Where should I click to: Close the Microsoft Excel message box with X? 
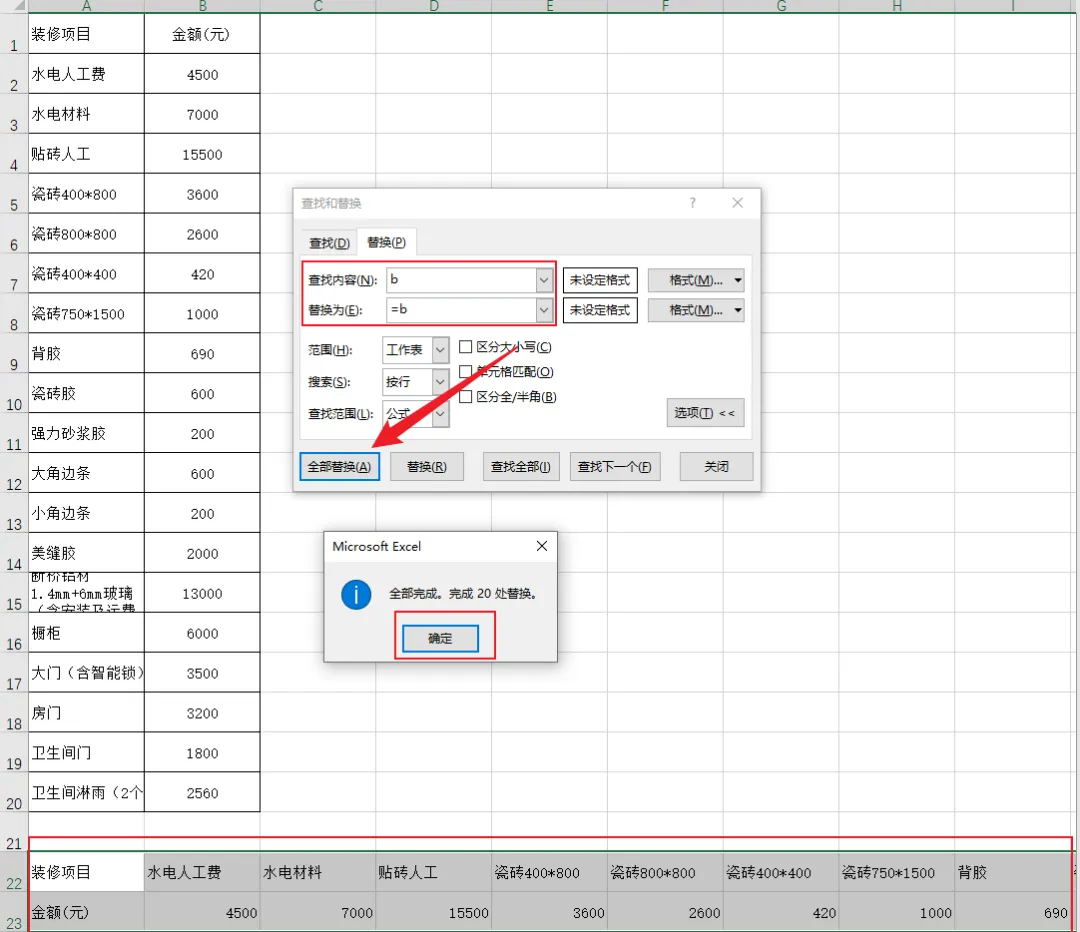coord(542,546)
